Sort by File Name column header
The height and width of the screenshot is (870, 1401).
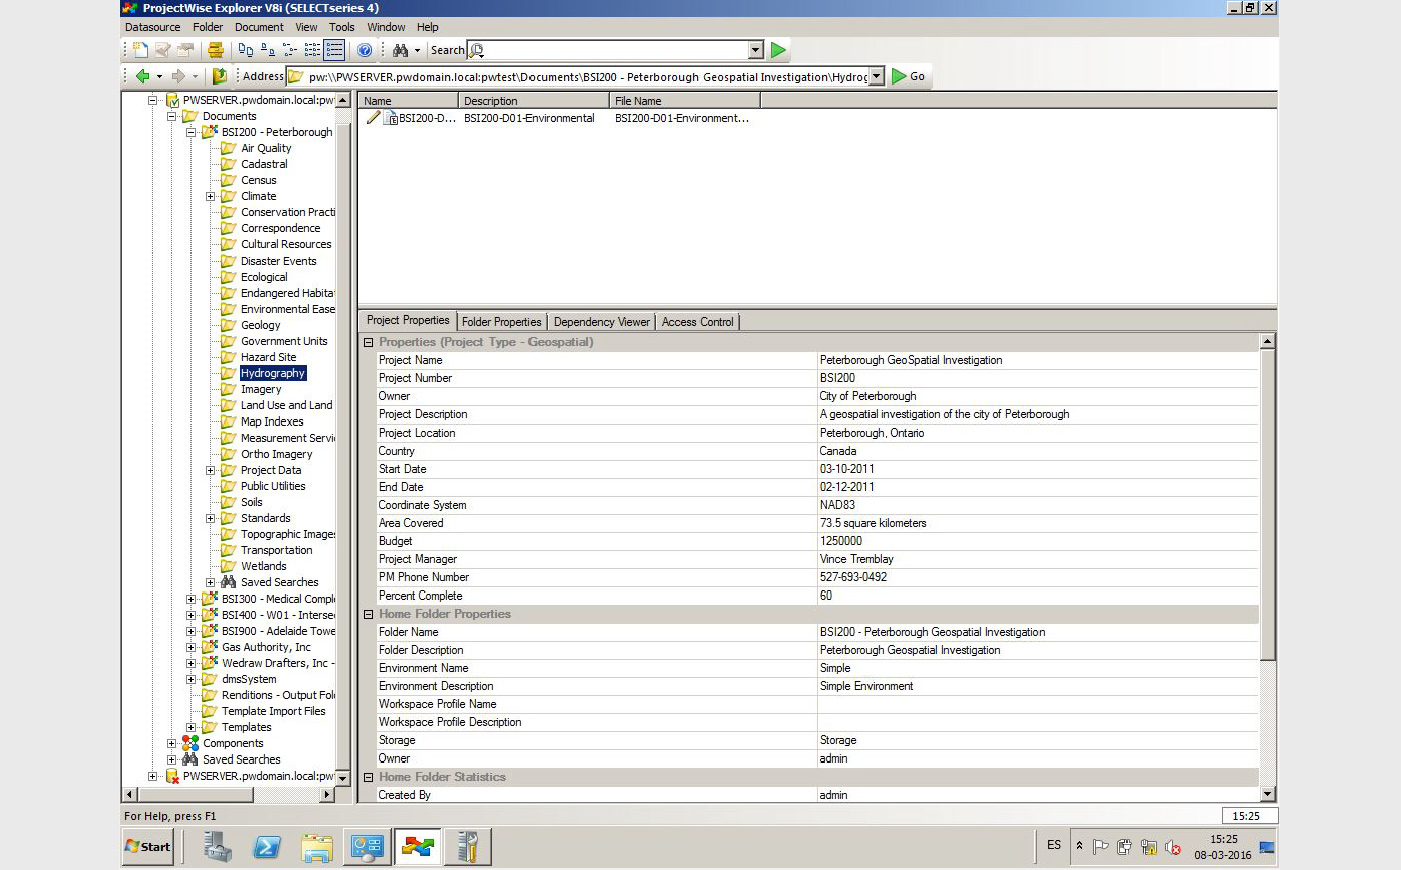click(685, 101)
